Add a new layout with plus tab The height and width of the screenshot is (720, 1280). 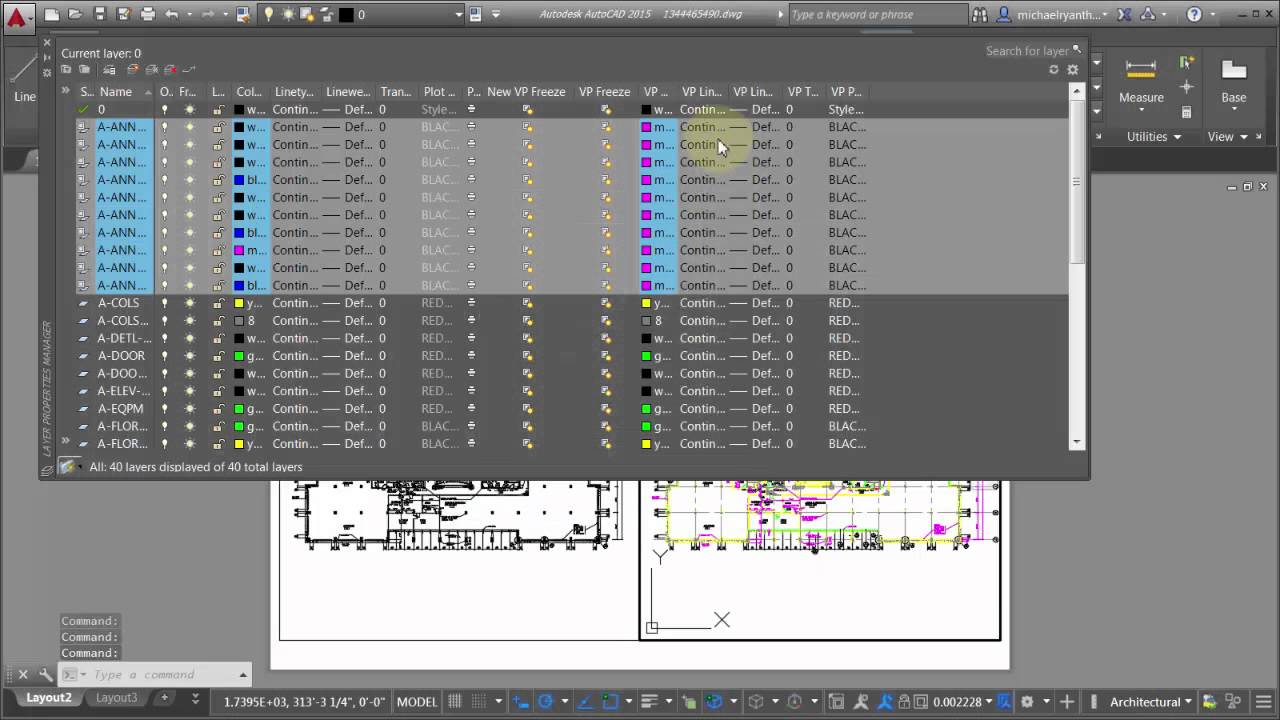(165, 698)
